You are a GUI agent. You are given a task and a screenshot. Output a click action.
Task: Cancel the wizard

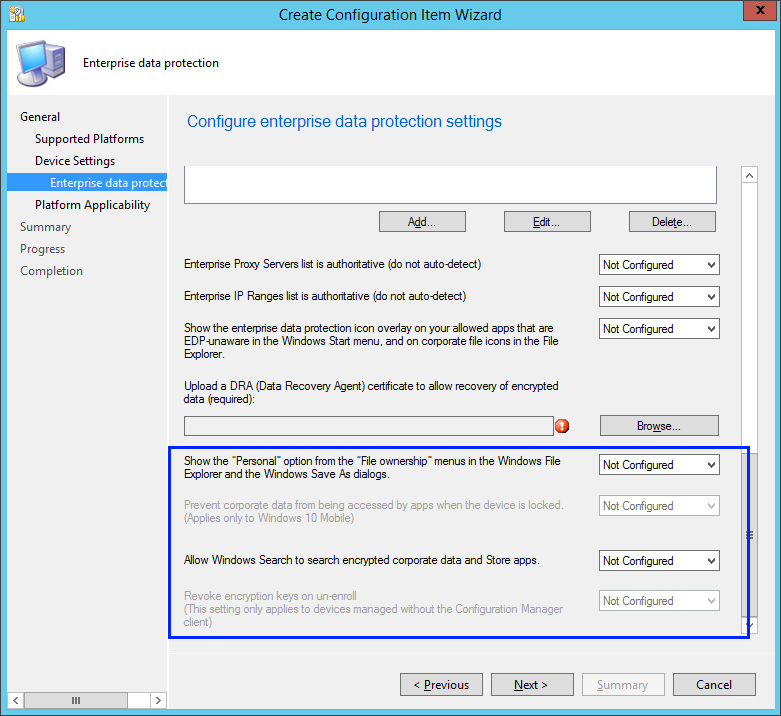pyautogui.click(x=714, y=685)
